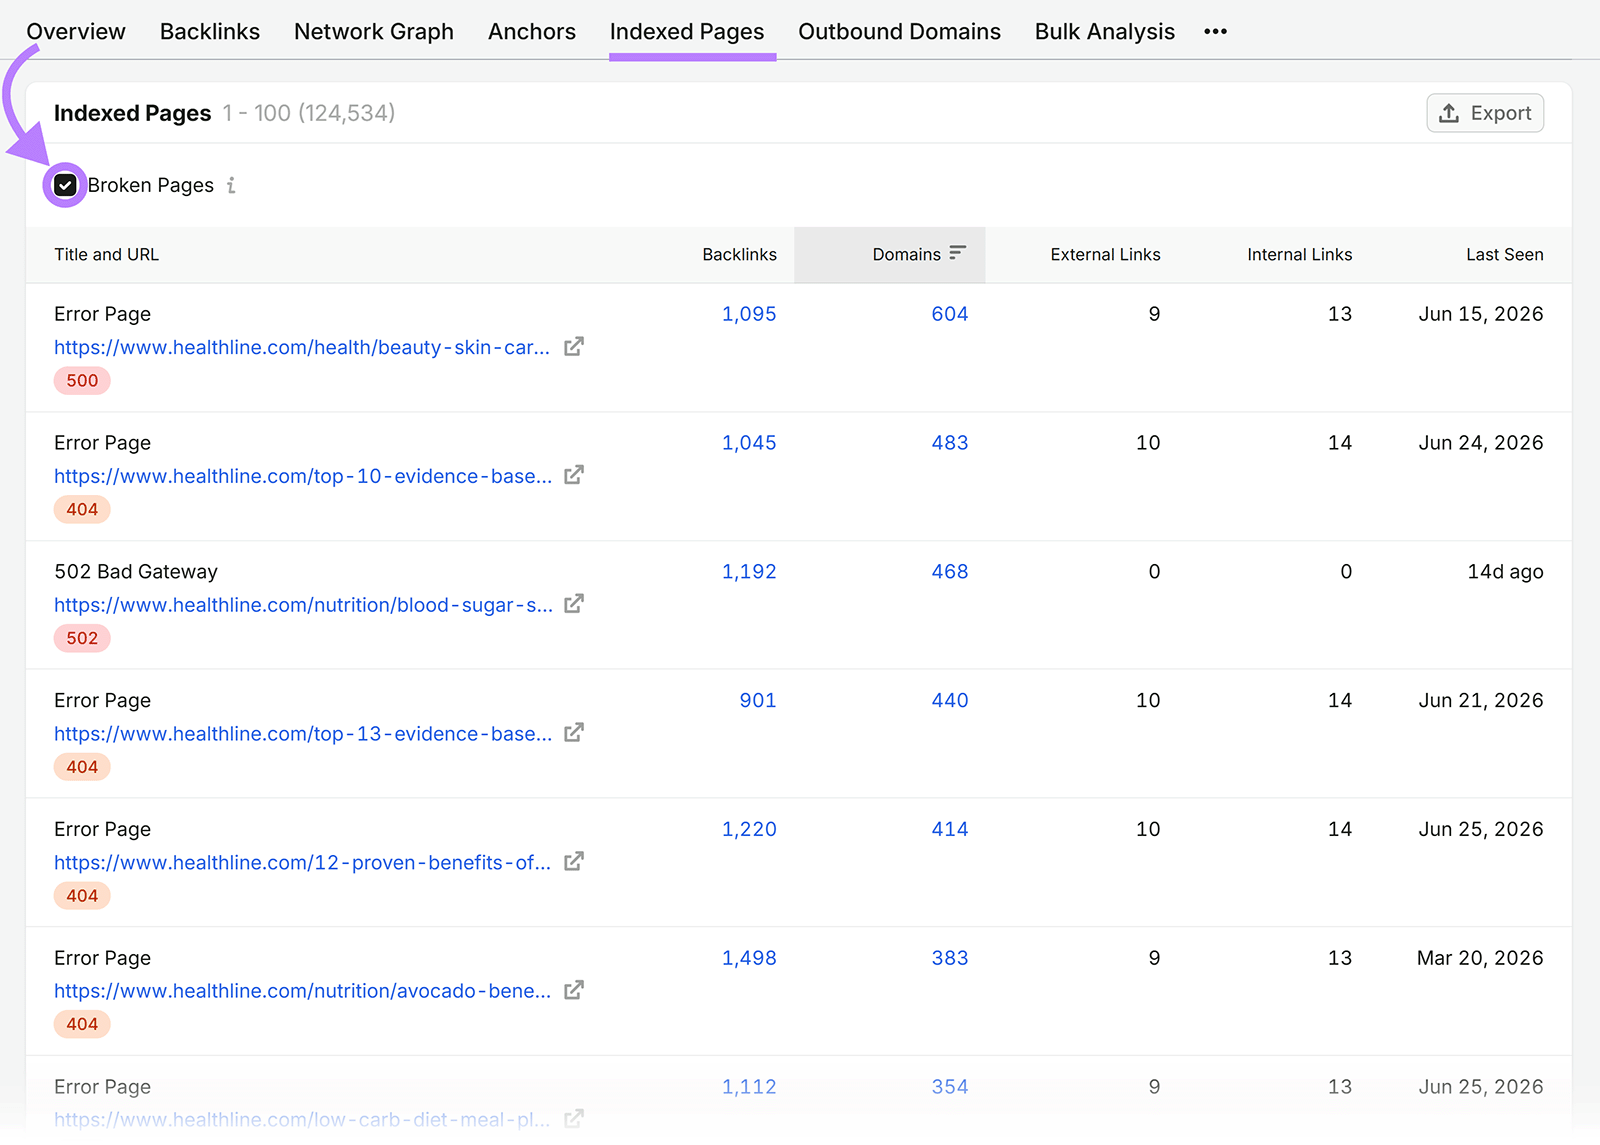Select the Indexed Pages tab
Screen dimensions: 1600x1145
[x=687, y=32]
